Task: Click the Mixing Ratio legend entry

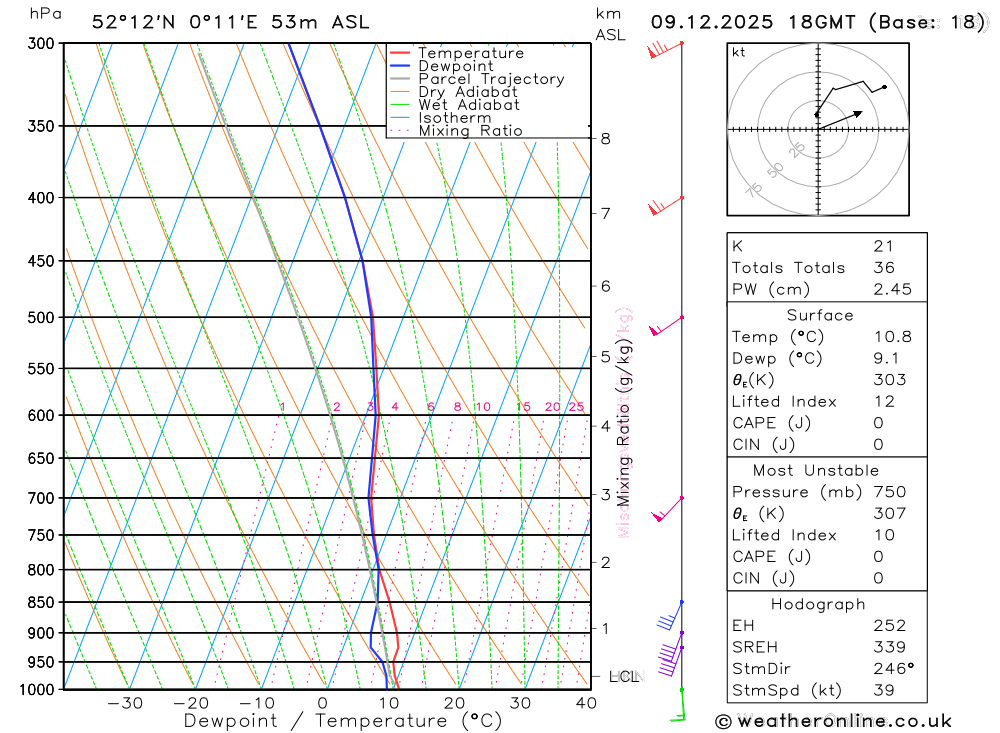Action: pyautogui.click(x=470, y=131)
